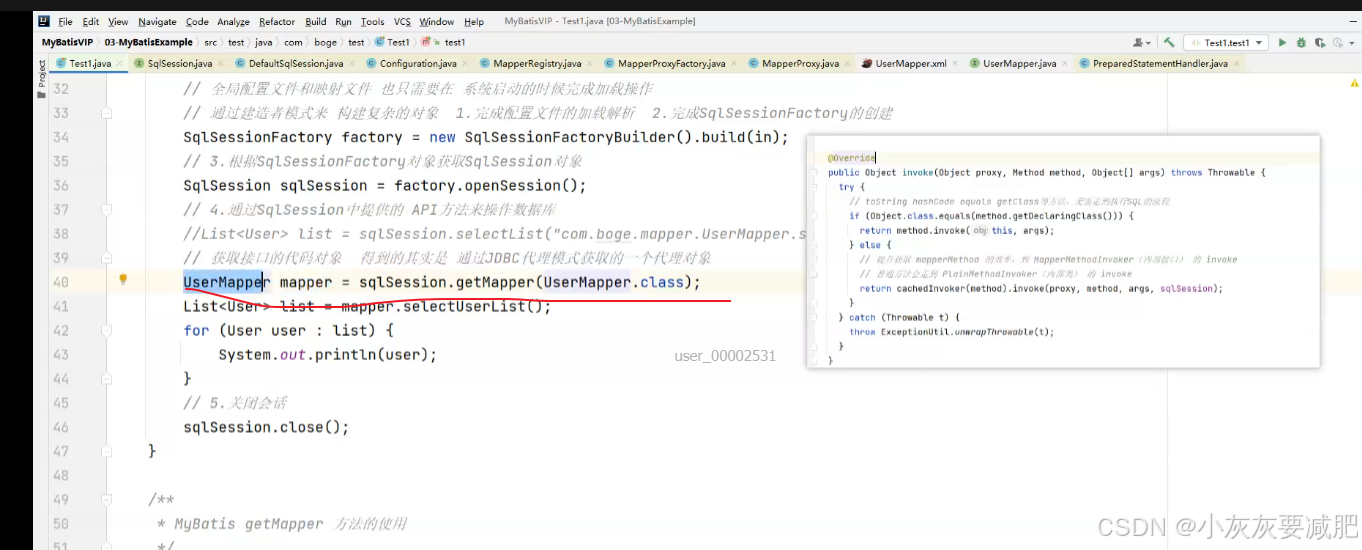Click sqlSession.close(); on line 46

pyautogui.click(x=266, y=427)
